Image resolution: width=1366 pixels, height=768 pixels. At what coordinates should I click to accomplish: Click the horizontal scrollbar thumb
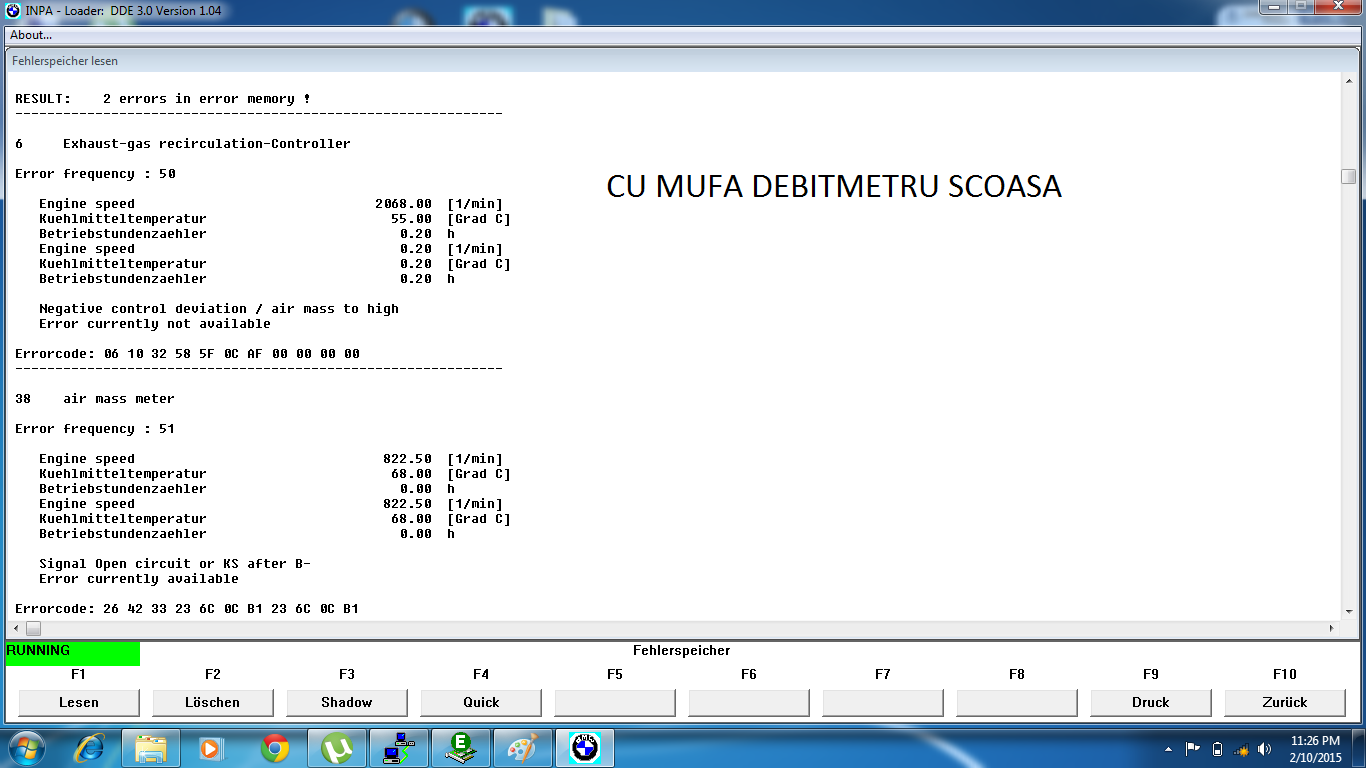click(33, 629)
